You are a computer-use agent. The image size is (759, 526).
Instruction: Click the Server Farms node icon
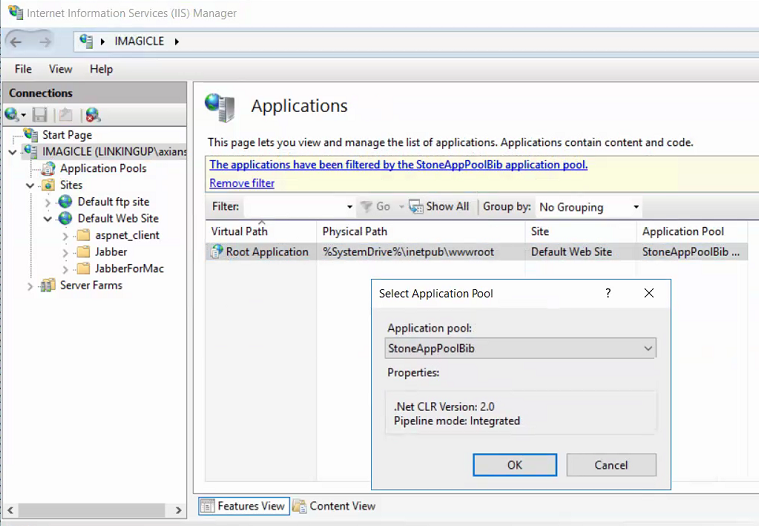[x=47, y=286]
